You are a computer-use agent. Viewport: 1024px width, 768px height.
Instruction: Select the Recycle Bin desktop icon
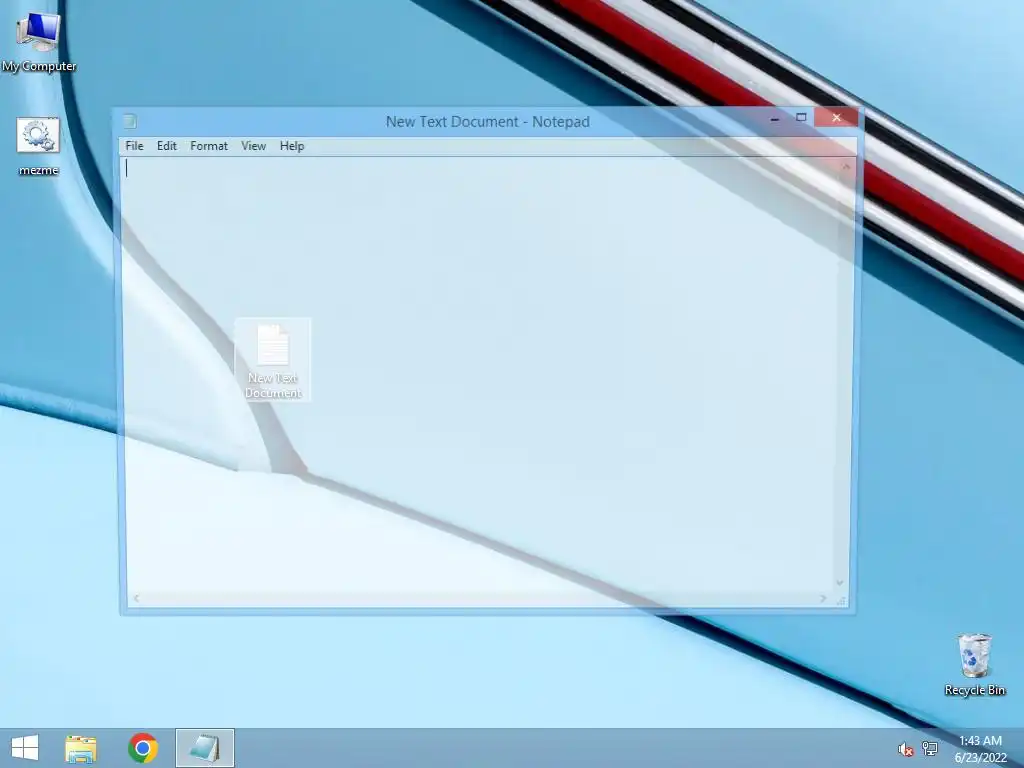pos(974,664)
